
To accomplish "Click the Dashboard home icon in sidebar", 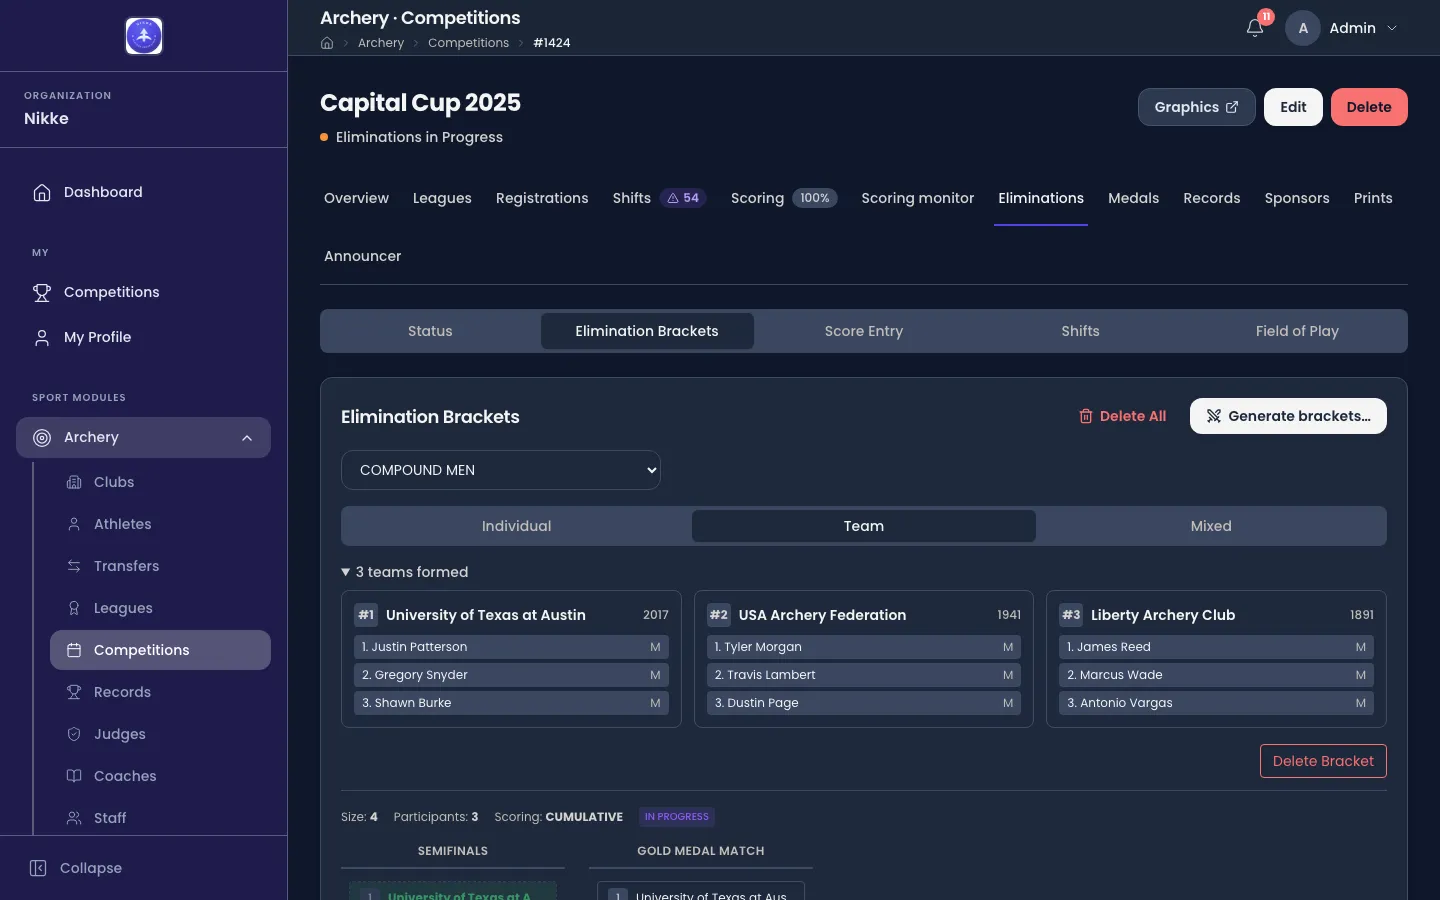I will click(42, 192).
